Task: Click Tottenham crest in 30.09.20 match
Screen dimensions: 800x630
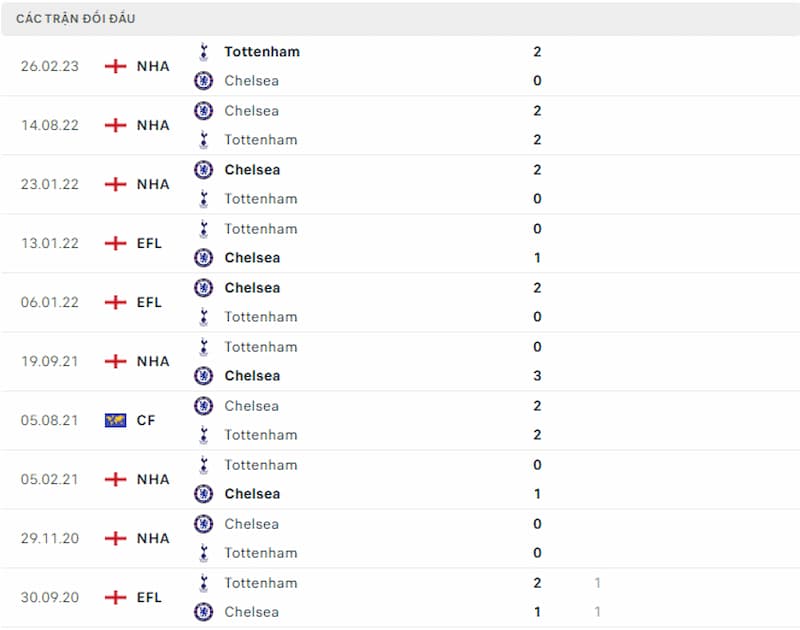Action: pos(204,583)
